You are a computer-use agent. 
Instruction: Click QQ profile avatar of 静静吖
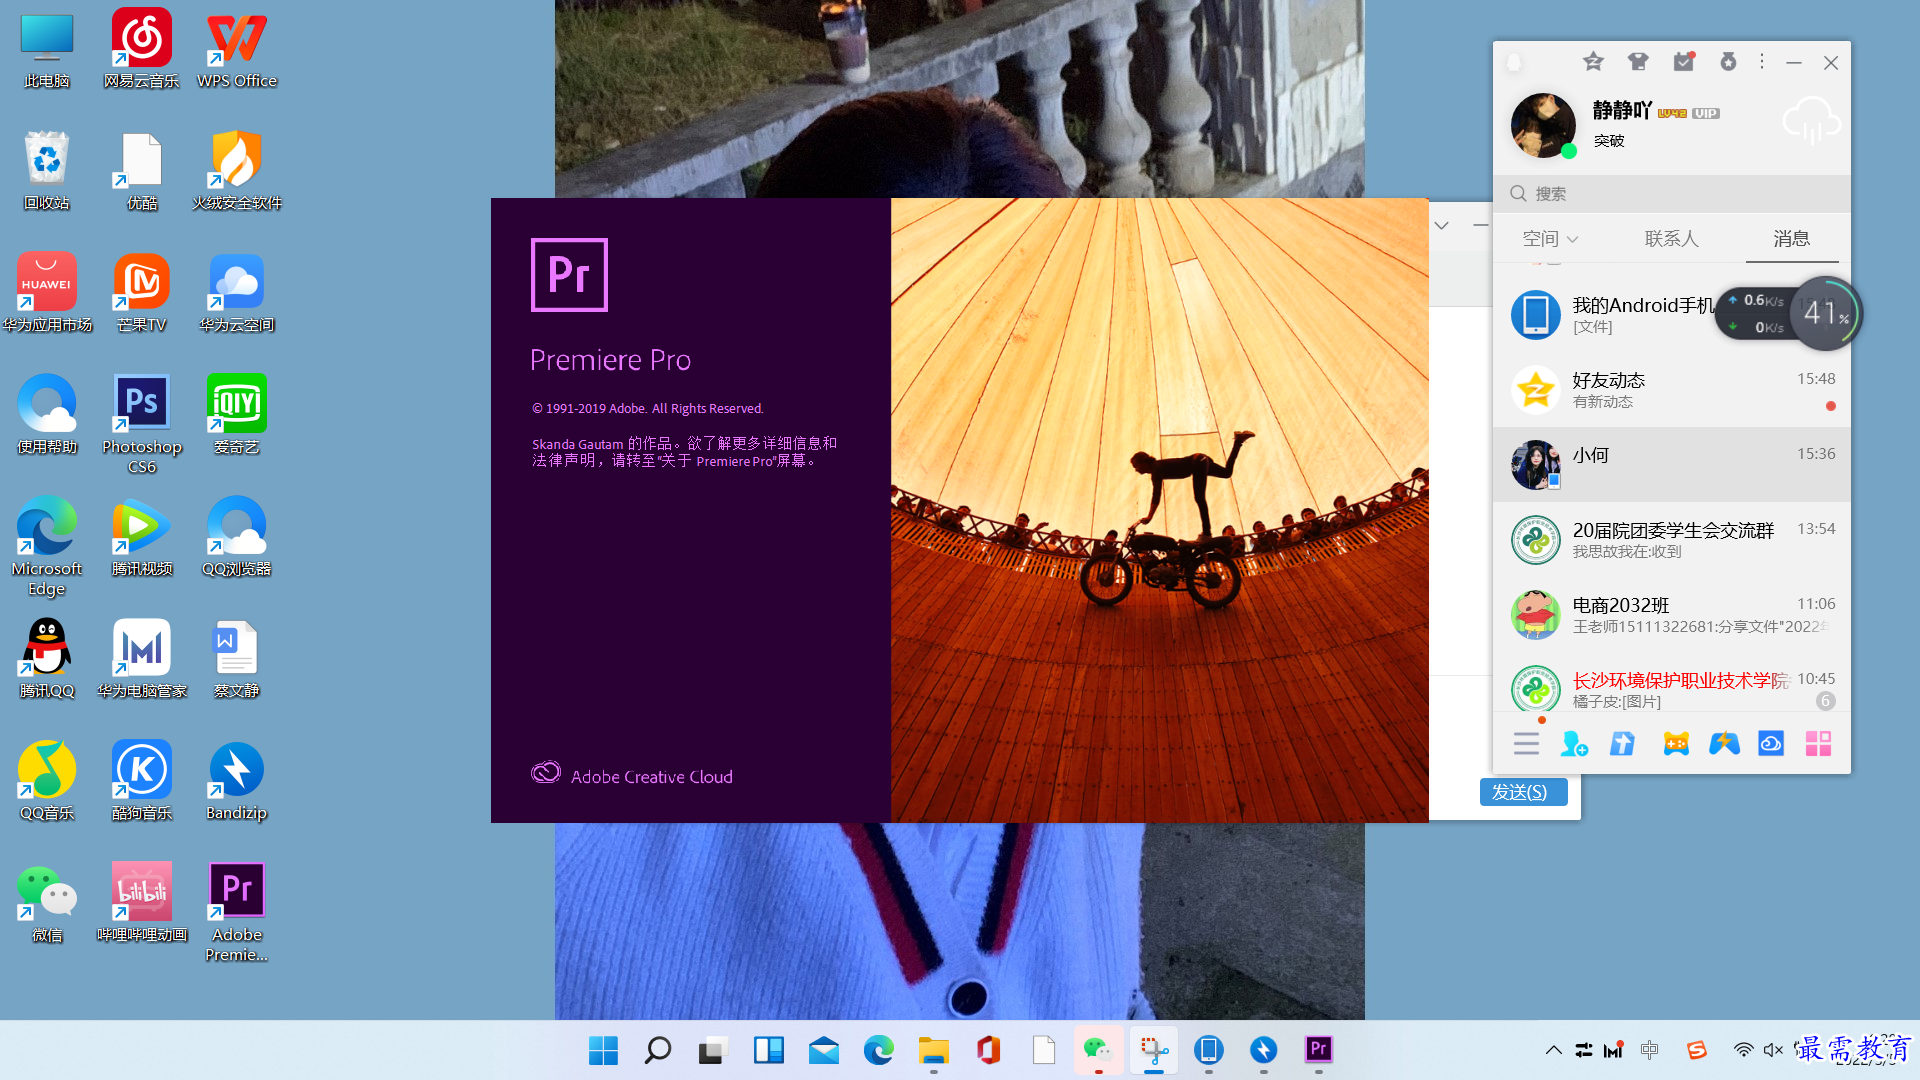(1543, 125)
